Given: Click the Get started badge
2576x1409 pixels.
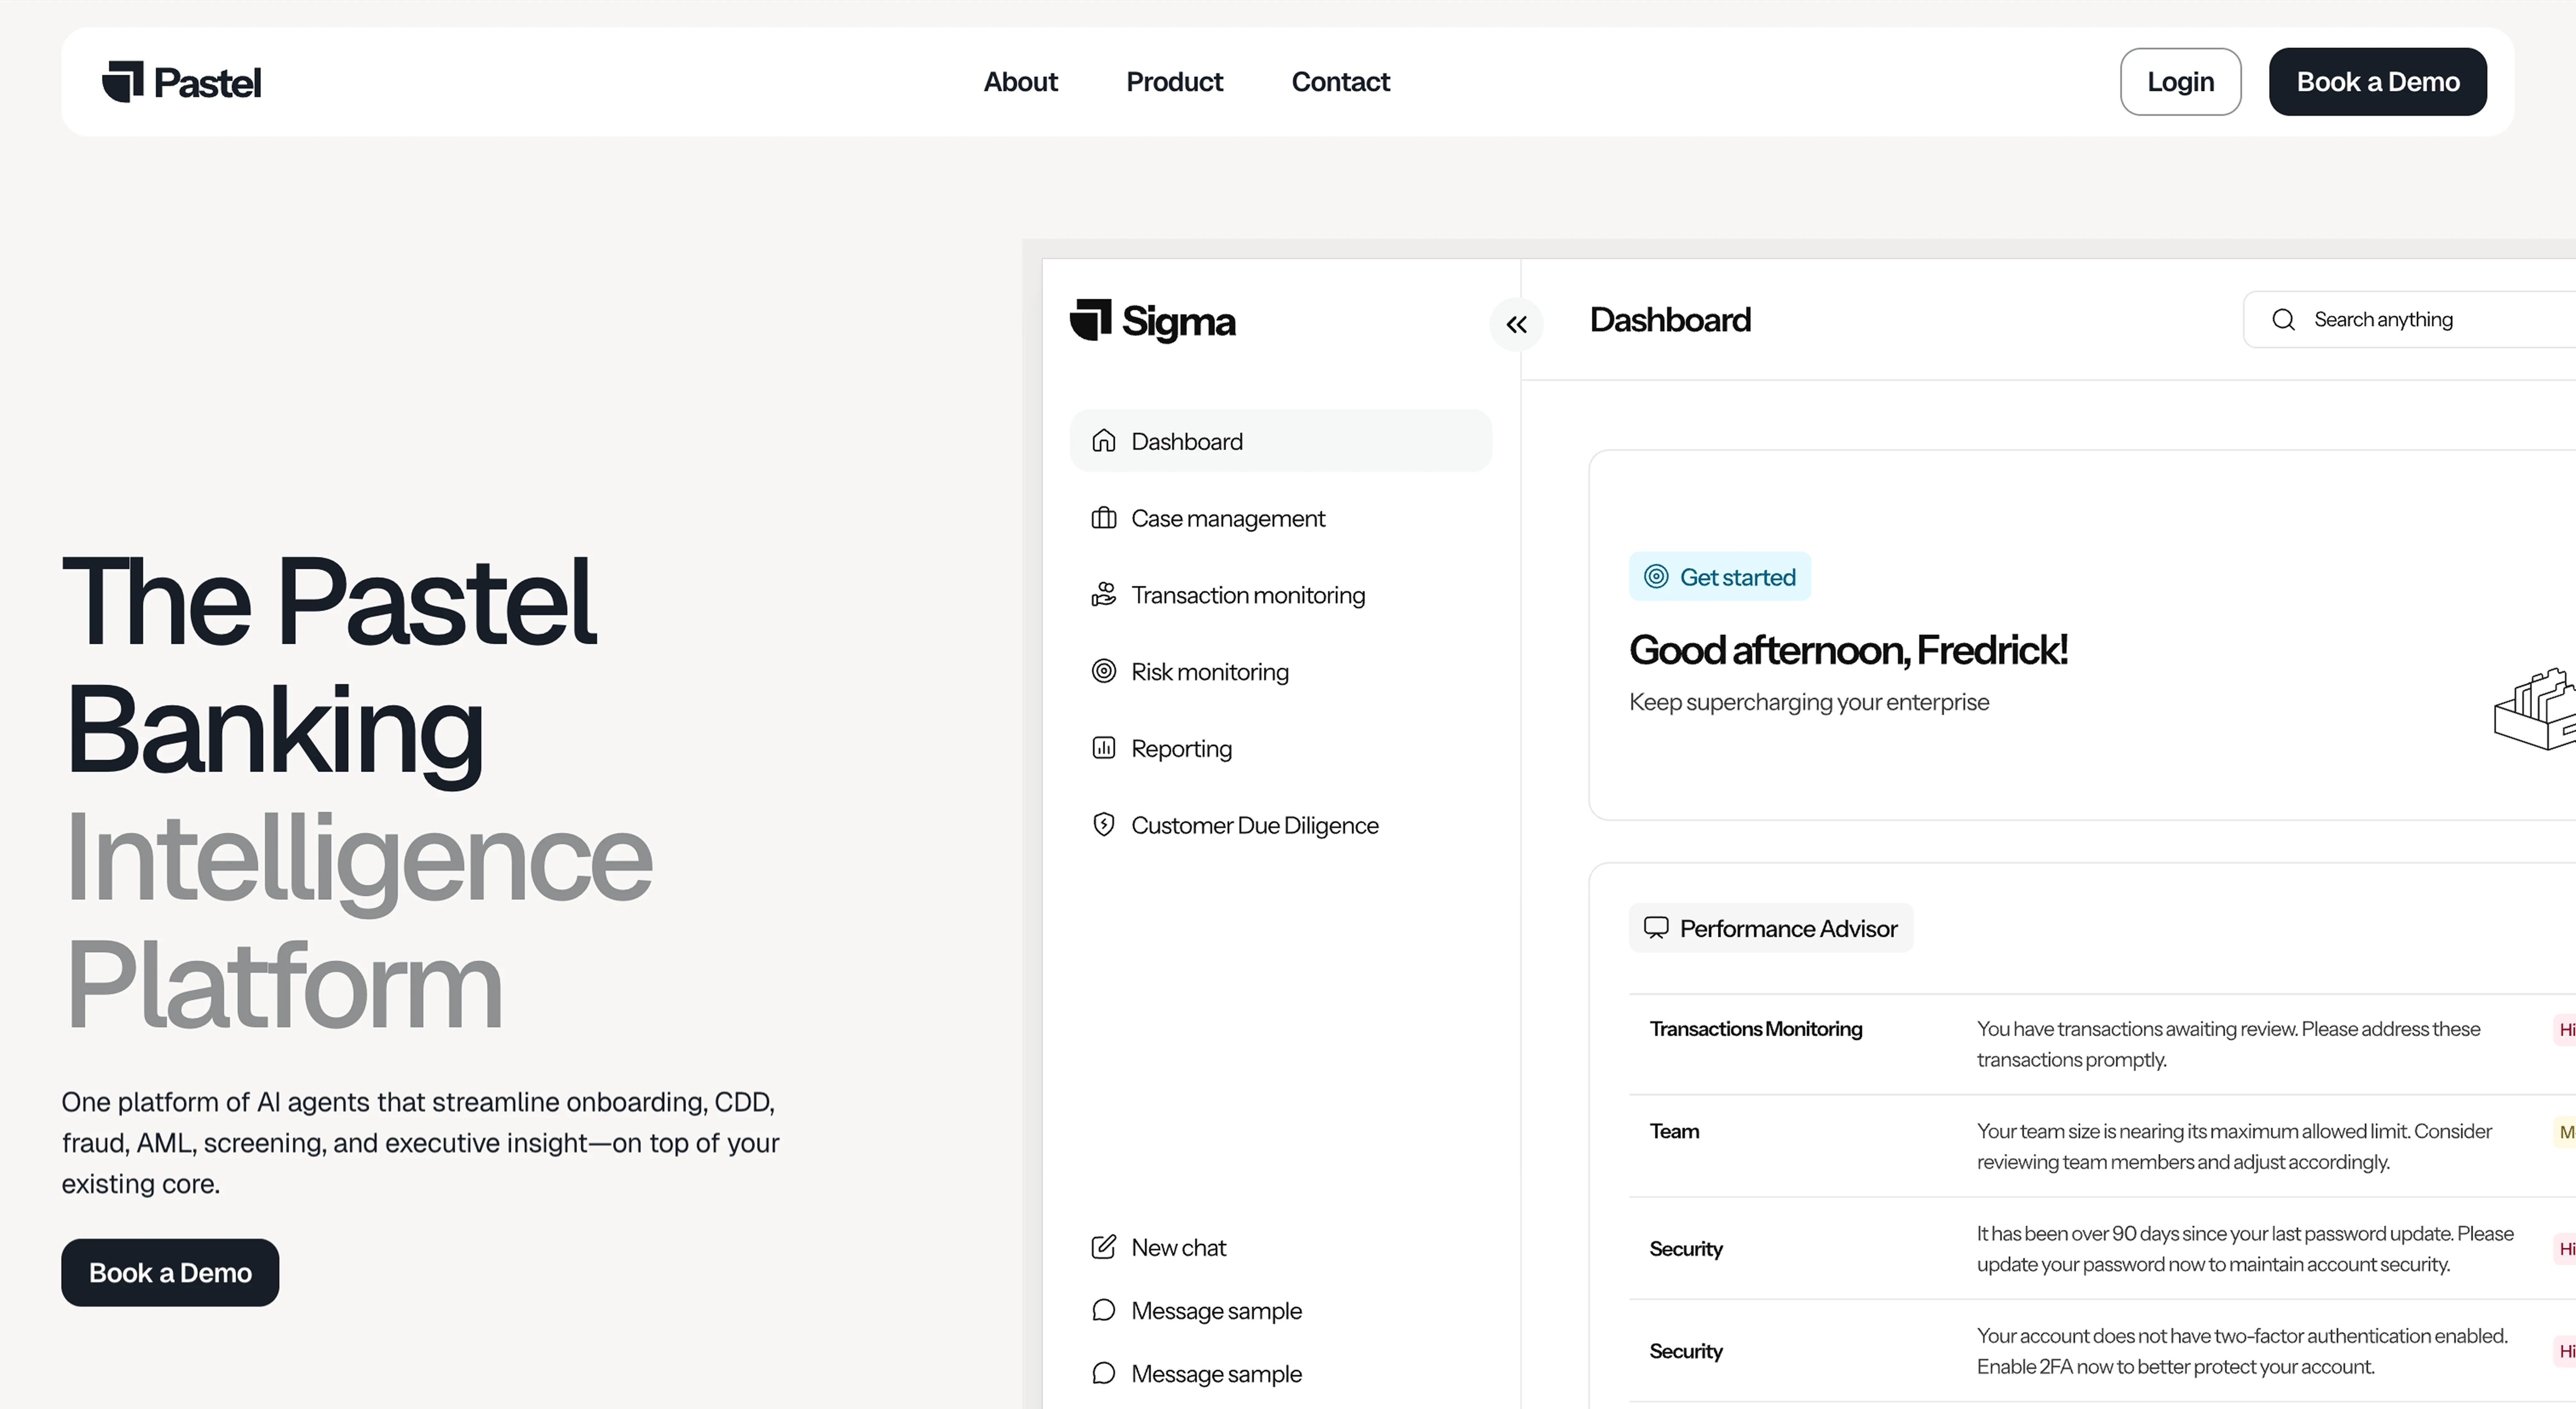Looking at the screenshot, I should click(1719, 577).
